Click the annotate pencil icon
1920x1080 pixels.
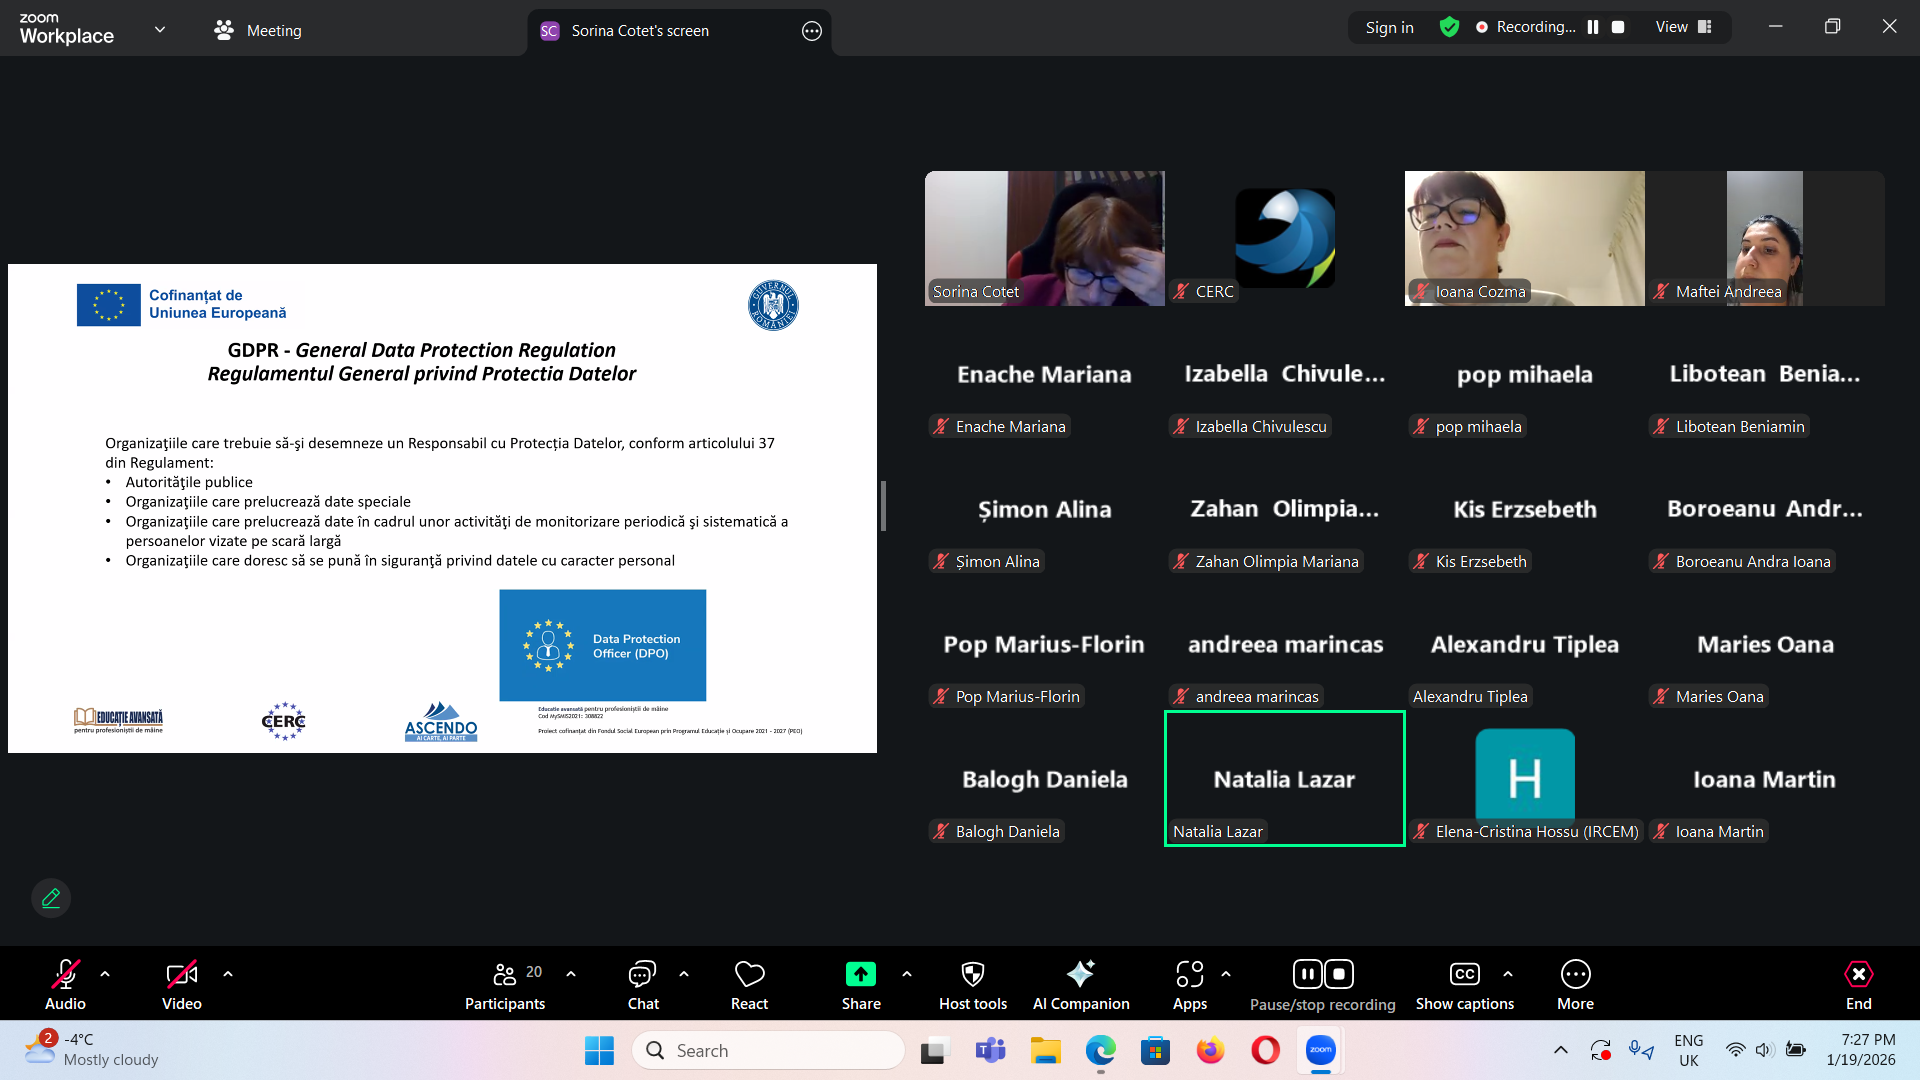pyautogui.click(x=51, y=898)
